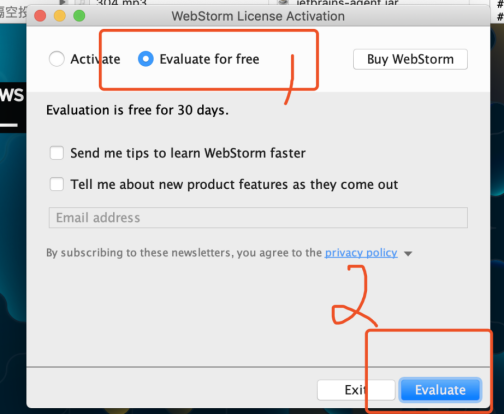
Task: Expand the arrow beside privacy policy
Action: [x=408, y=254]
